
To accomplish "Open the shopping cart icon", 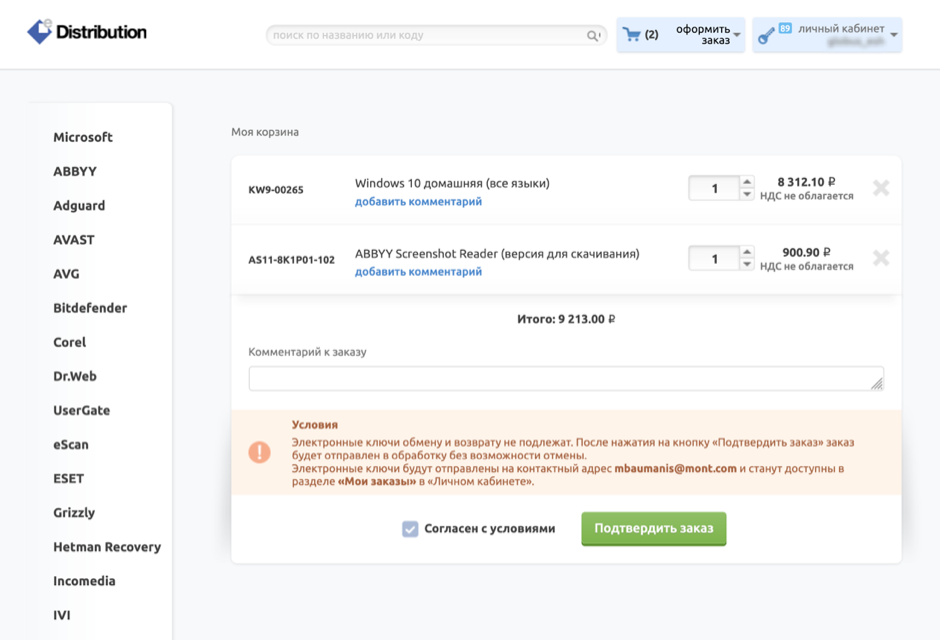I will tap(631, 34).
